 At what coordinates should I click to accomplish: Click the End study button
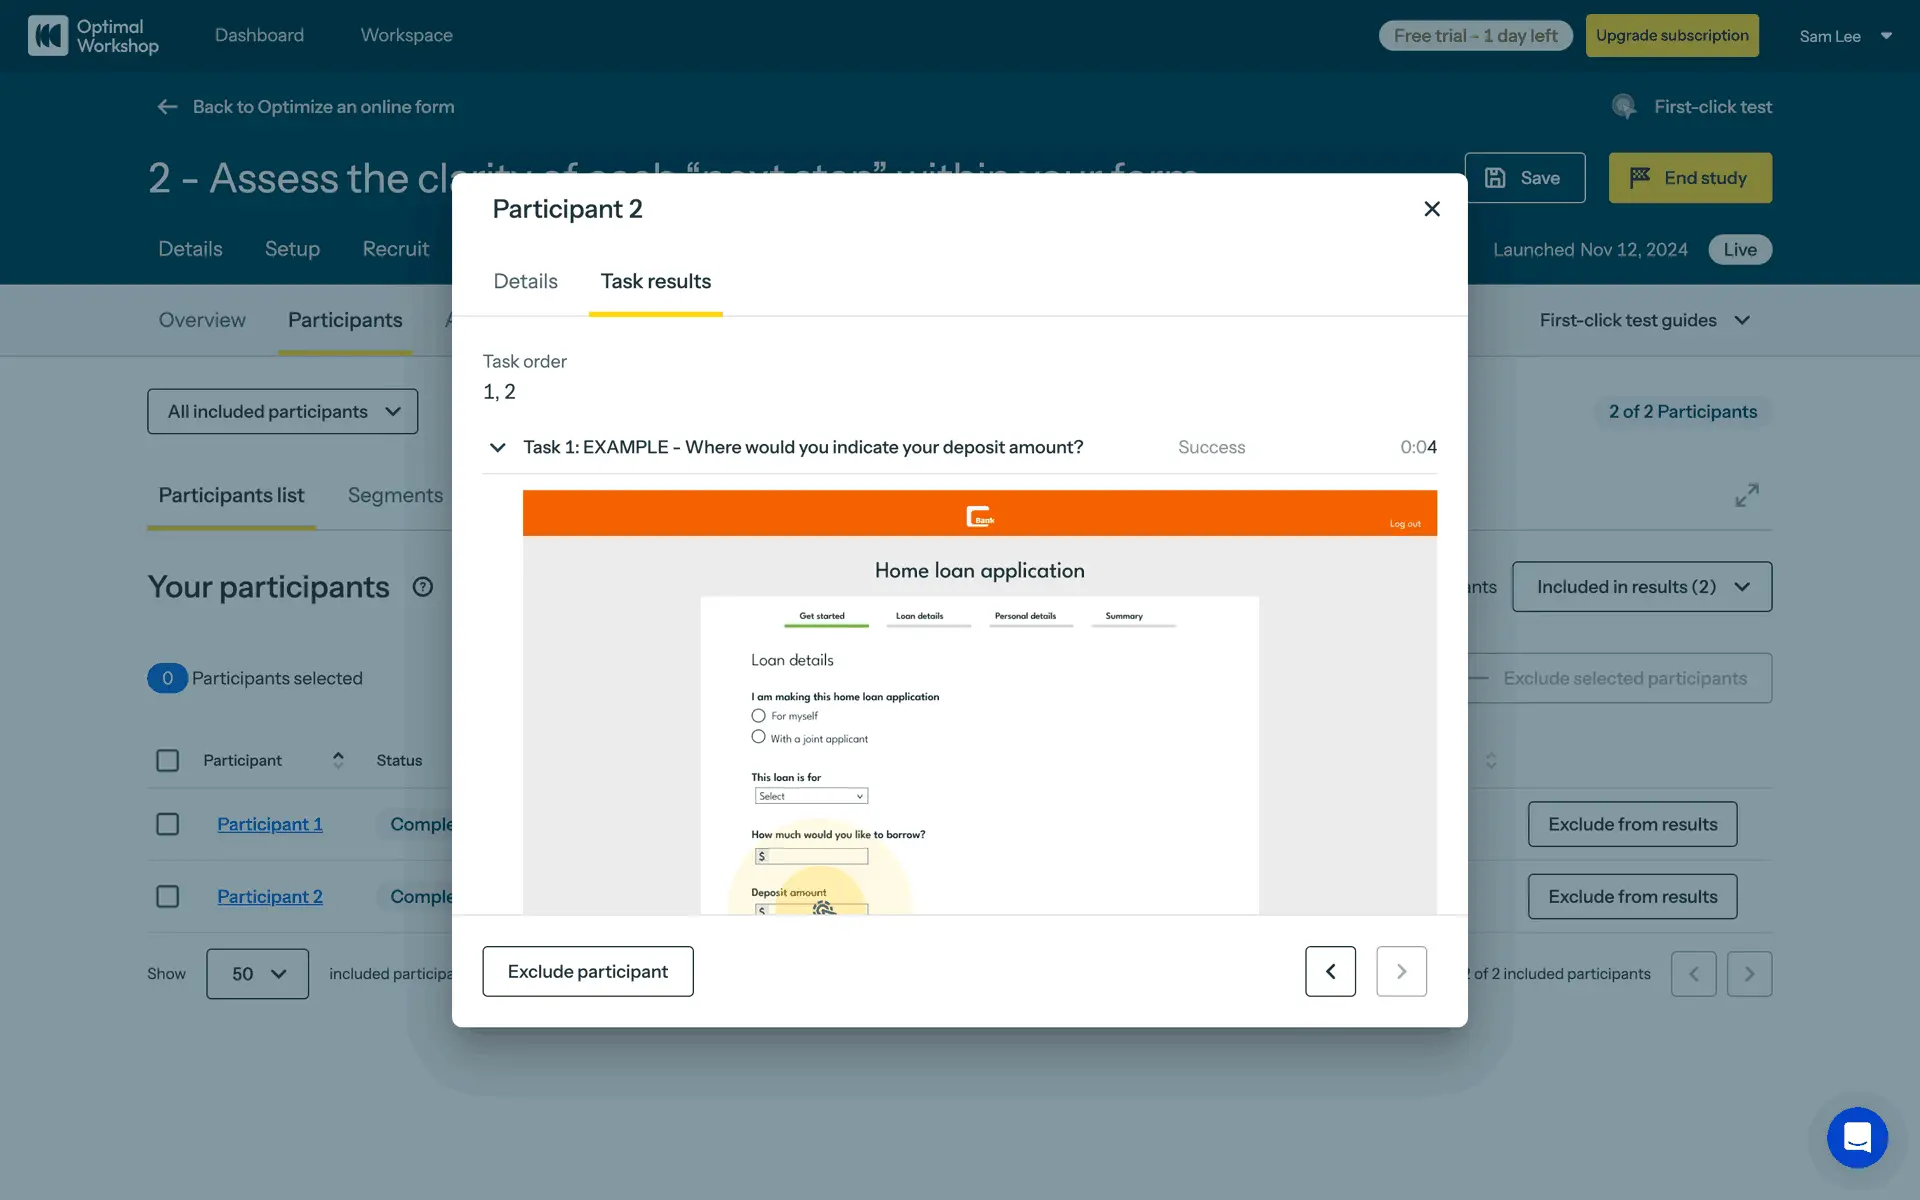point(1689,178)
